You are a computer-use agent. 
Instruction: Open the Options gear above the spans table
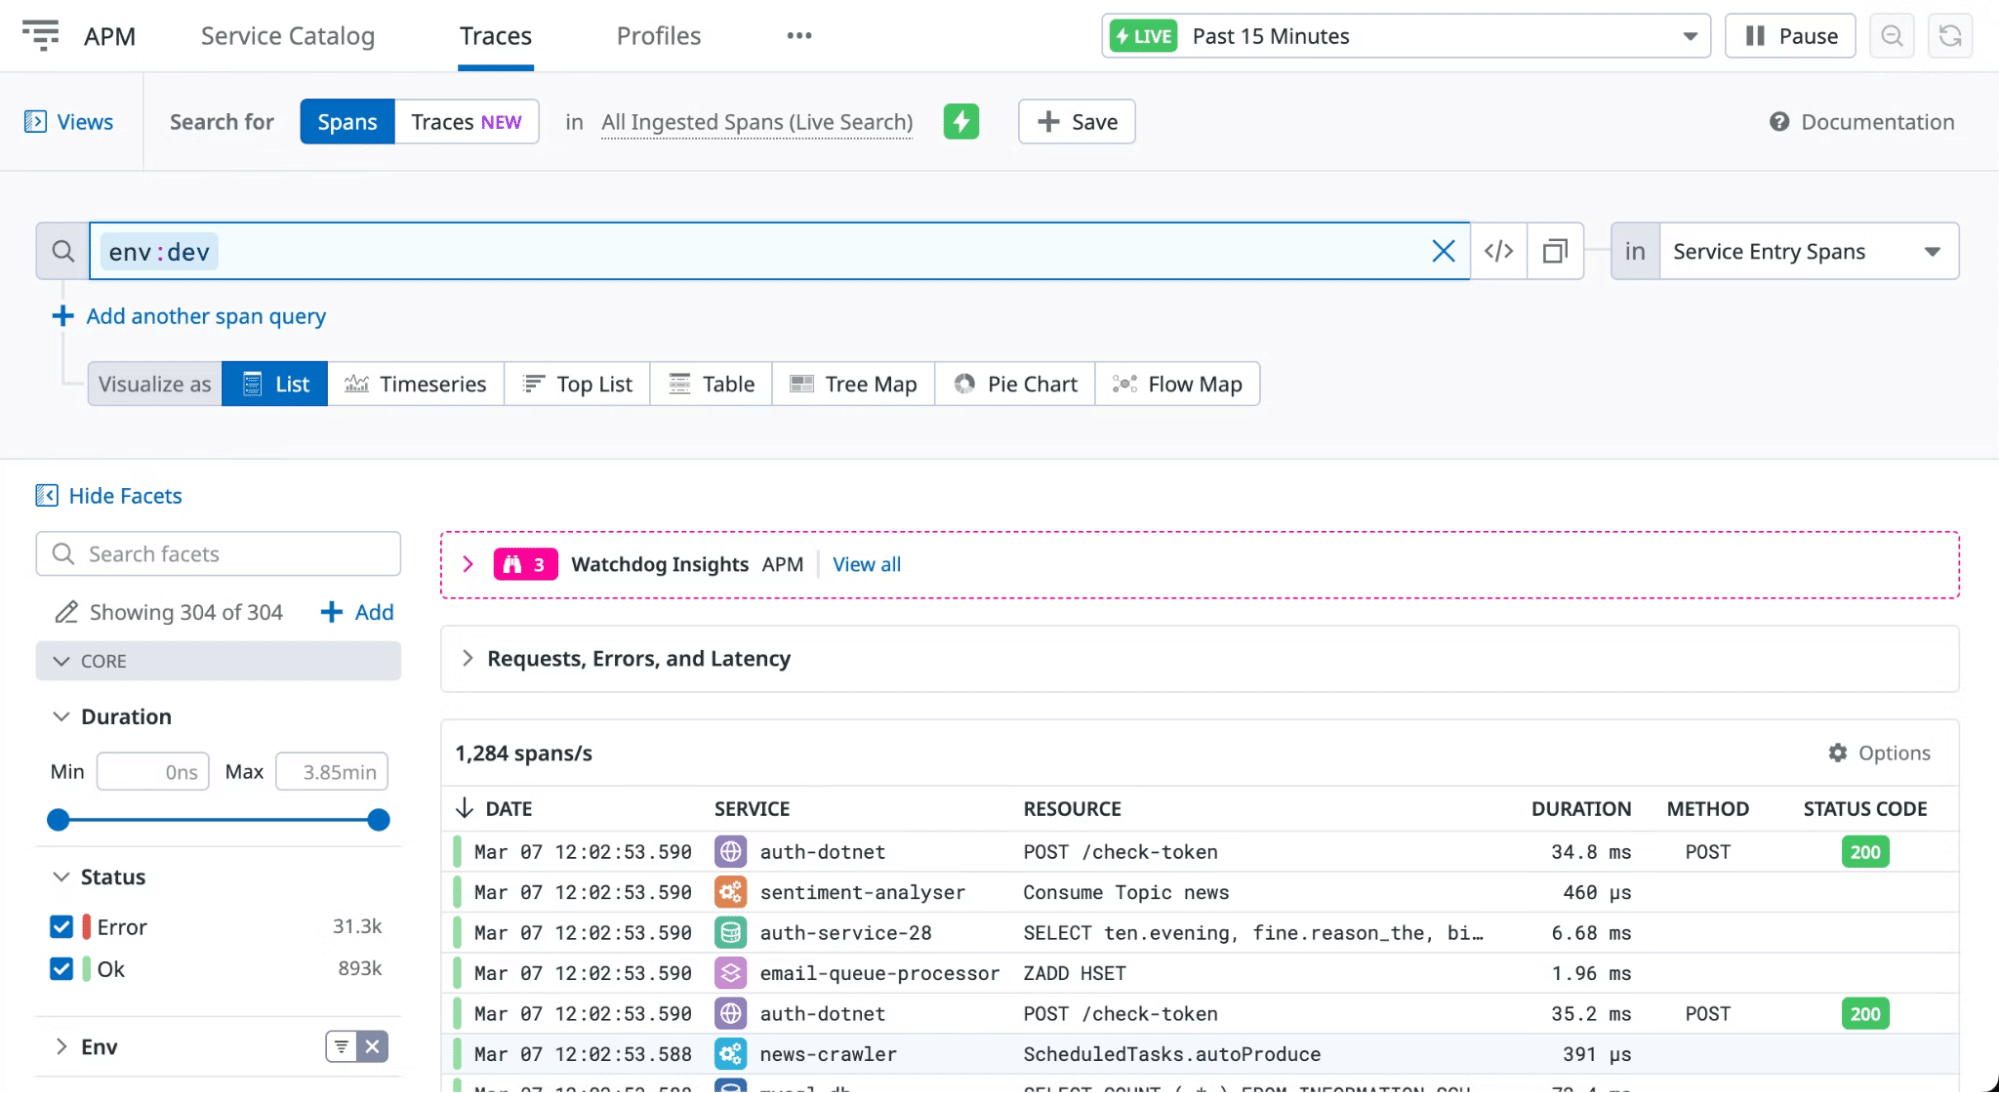point(1837,752)
